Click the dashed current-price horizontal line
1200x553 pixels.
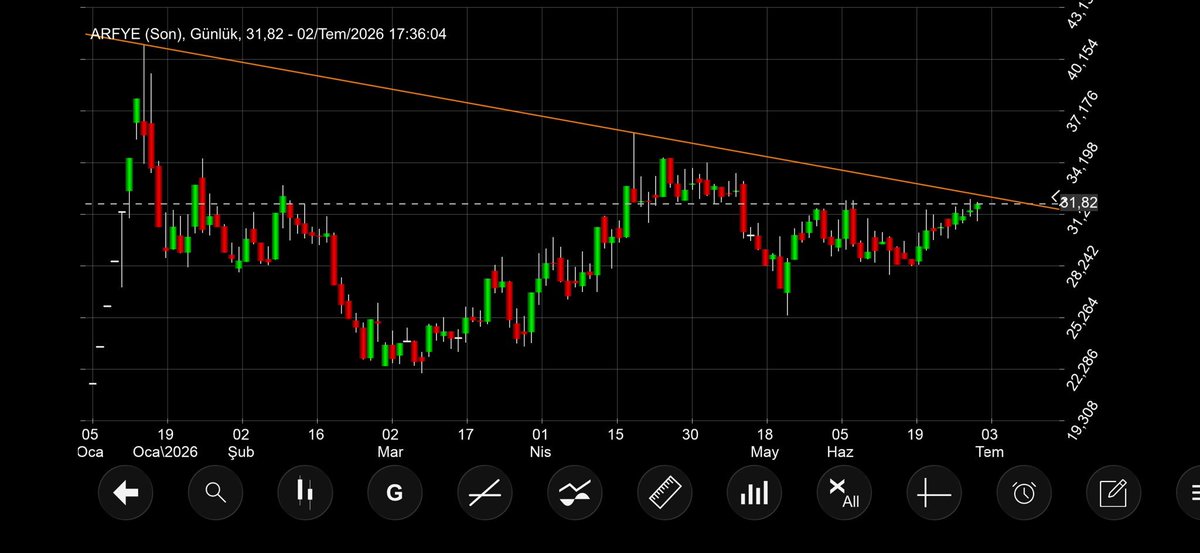pyautogui.click(x=570, y=204)
